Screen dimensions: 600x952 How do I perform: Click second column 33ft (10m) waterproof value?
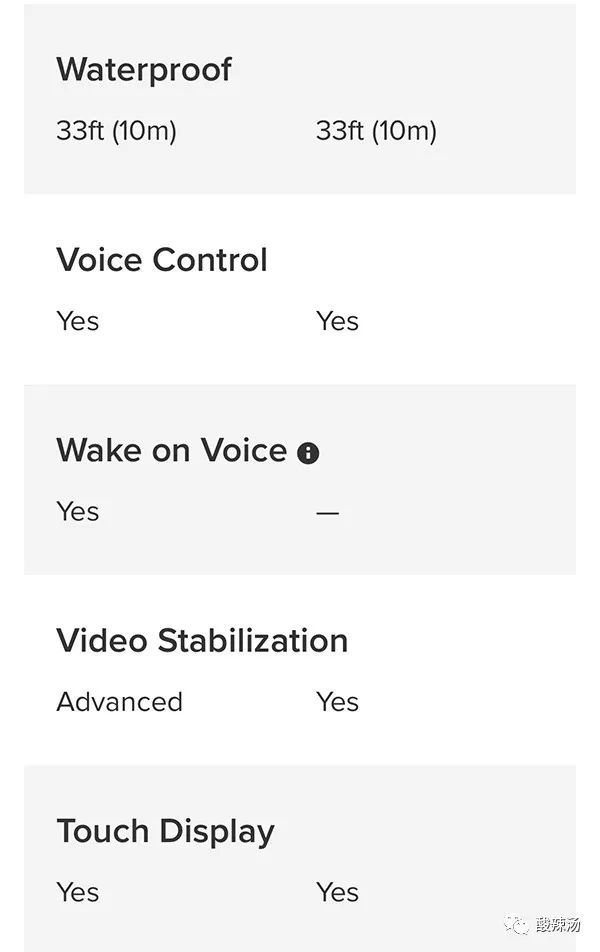click(x=376, y=131)
